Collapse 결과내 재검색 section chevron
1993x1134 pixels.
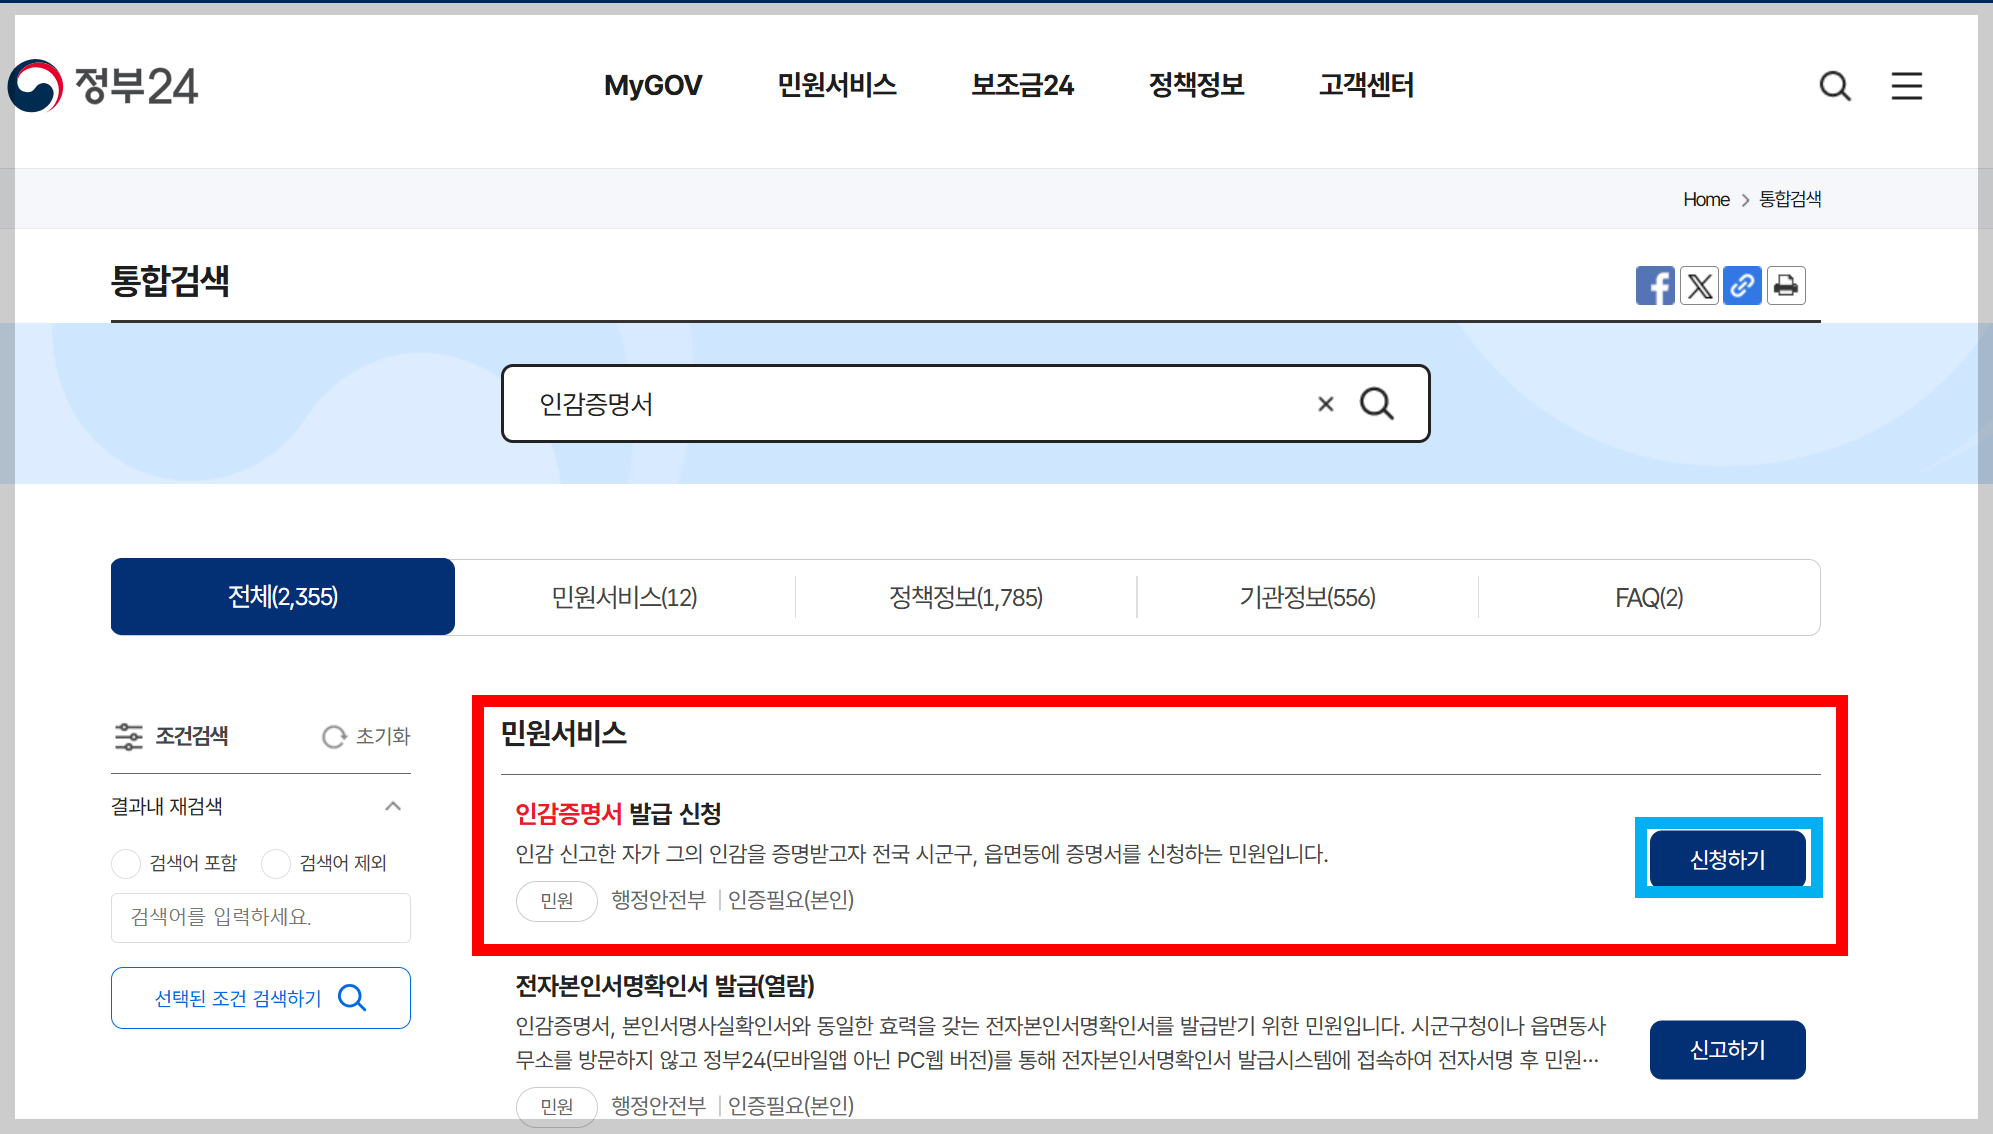pyautogui.click(x=393, y=806)
